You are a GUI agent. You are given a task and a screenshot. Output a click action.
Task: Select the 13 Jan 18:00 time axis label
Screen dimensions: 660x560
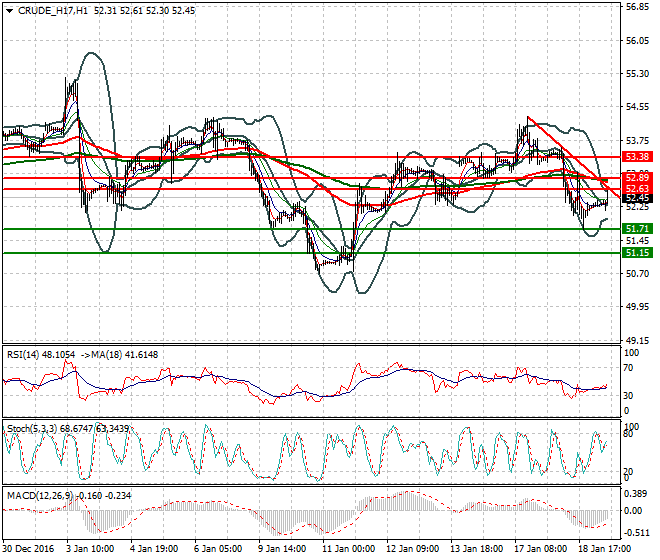pos(476,549)
